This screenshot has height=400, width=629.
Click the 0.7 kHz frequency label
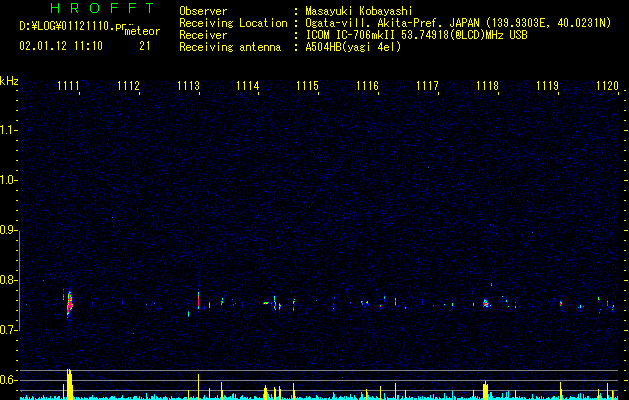(9, 330)
